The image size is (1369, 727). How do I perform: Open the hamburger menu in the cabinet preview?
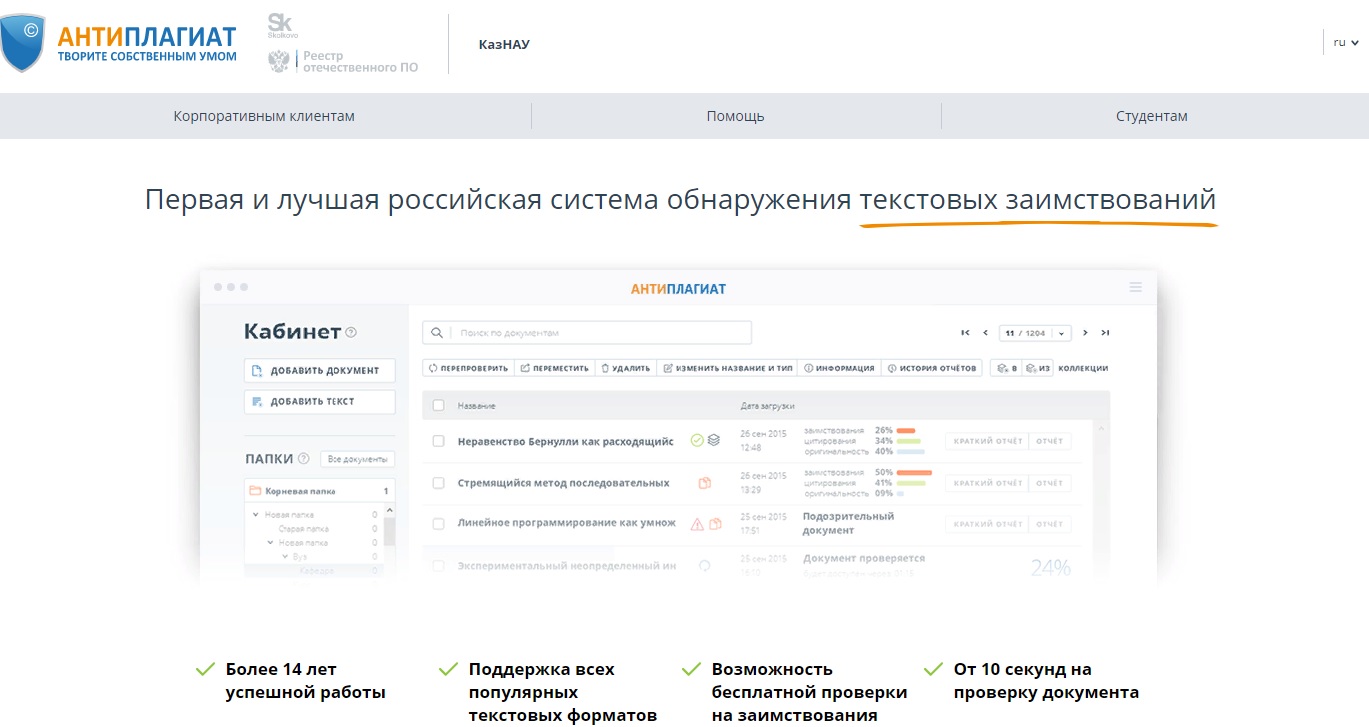point(1135,288)
